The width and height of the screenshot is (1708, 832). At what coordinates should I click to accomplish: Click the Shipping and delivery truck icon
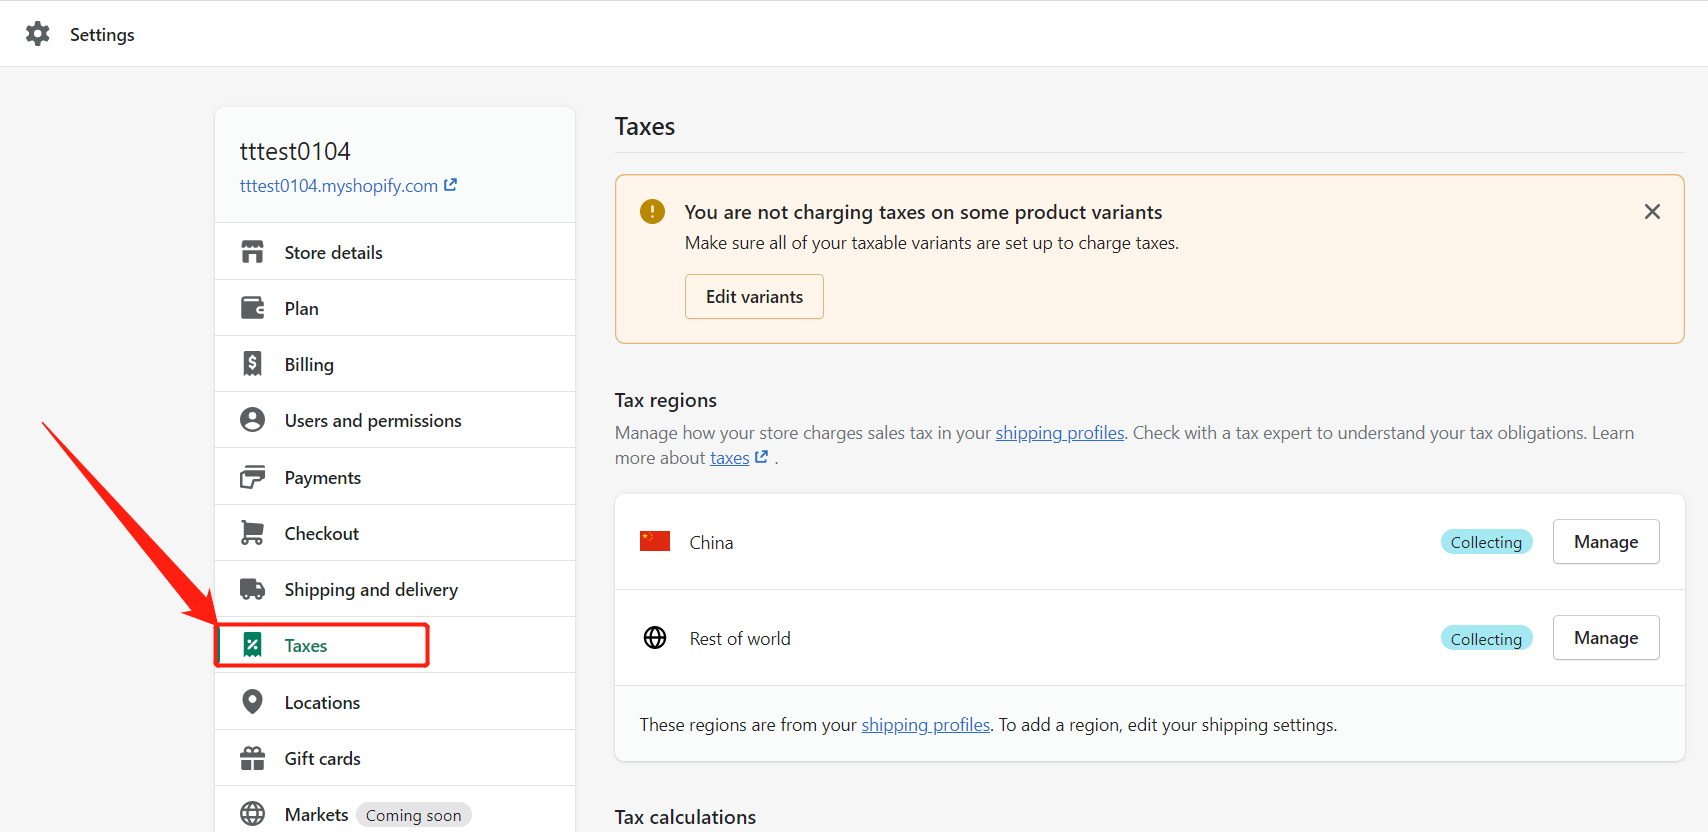pos(253,589)
